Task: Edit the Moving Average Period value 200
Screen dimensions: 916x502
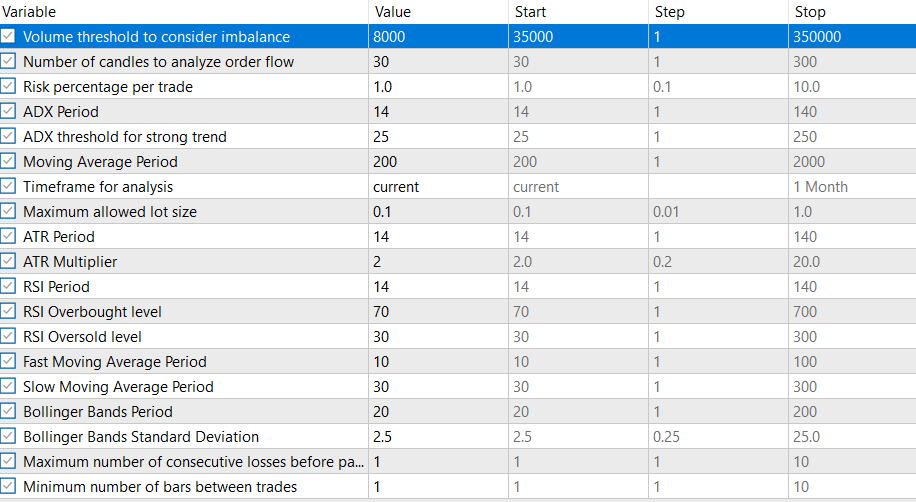Action: tap(438, 161)
